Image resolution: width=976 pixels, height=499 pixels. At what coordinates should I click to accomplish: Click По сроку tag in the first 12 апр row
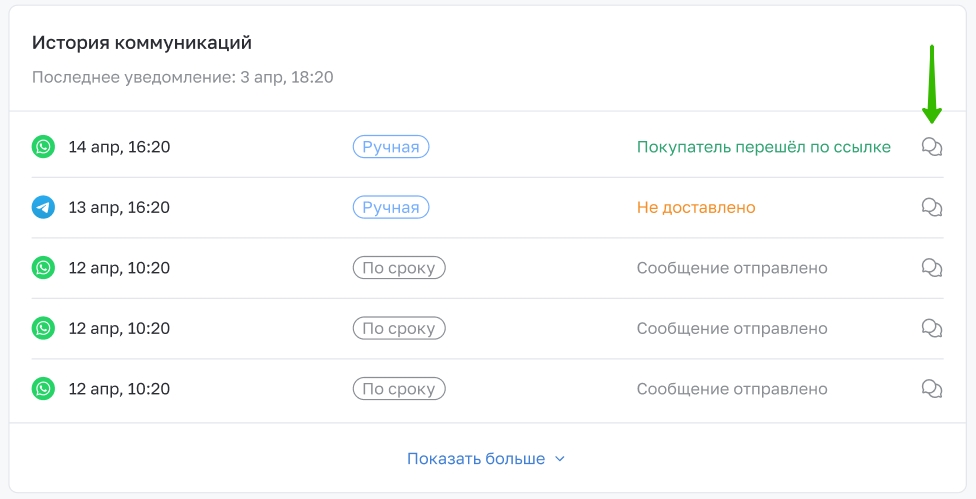coord(399,268)
